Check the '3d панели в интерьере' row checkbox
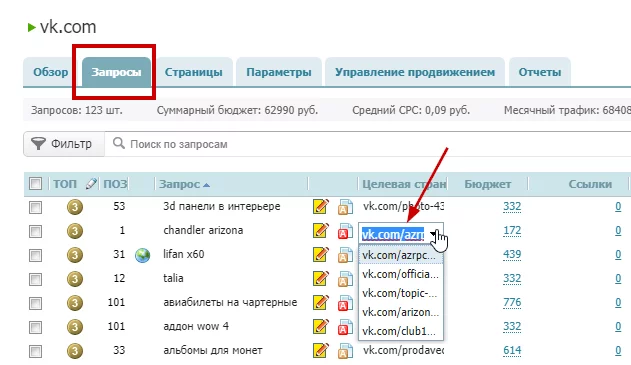Screen dimensions: 631x365 click(x=35, y=208)
